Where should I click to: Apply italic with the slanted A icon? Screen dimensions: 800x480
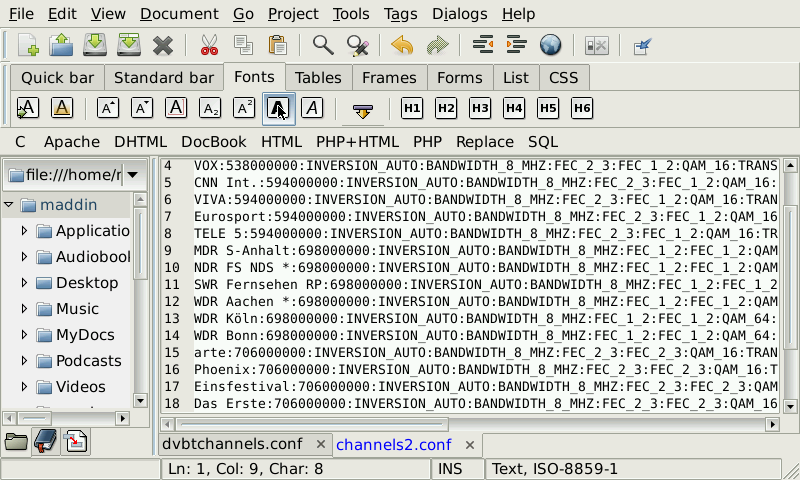[312, 108]
